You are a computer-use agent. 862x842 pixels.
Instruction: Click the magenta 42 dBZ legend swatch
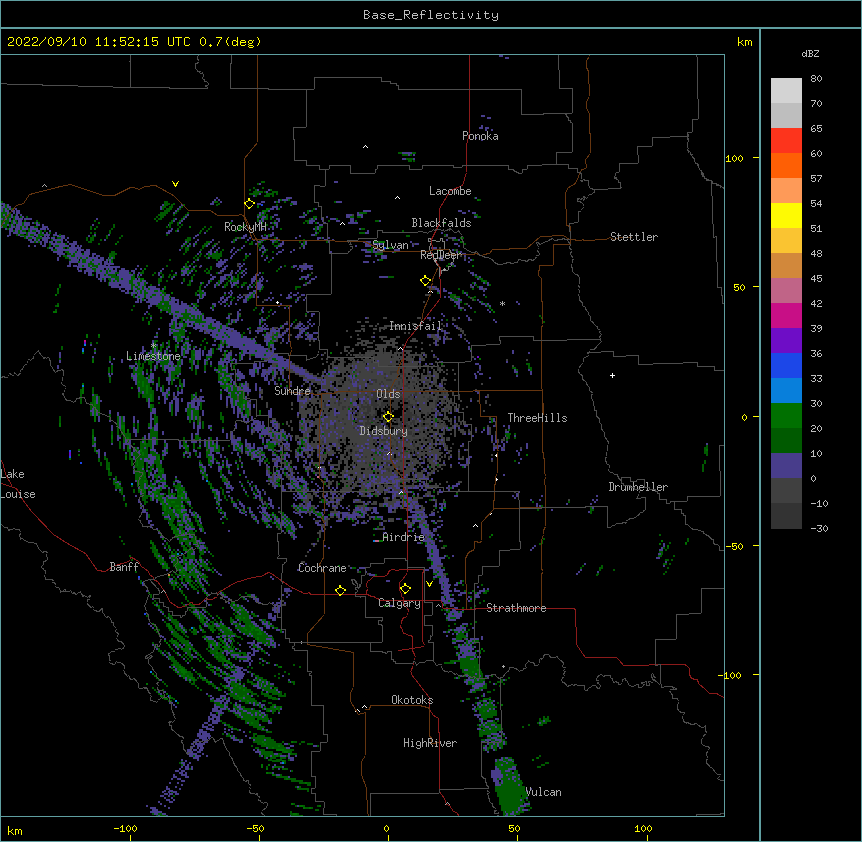(x=786, y=315)
